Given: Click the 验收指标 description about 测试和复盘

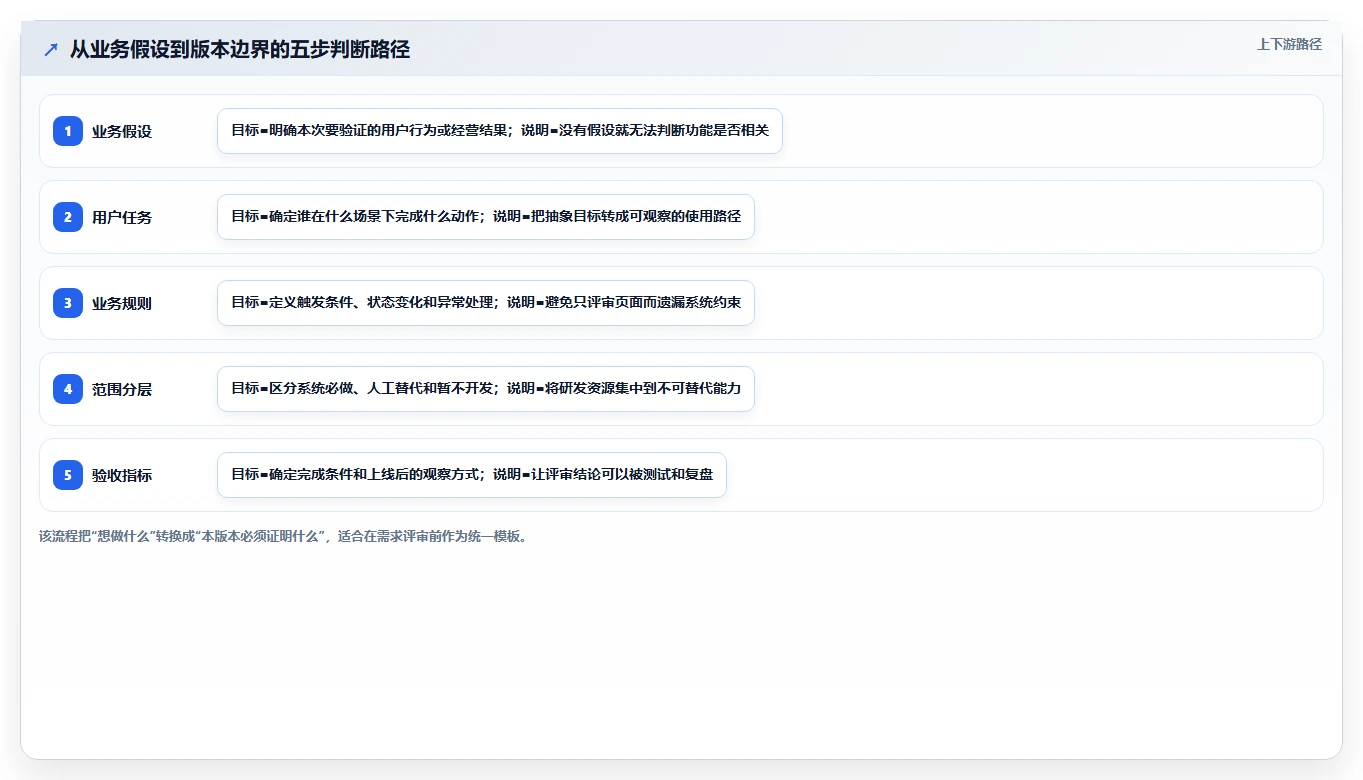Looking at the screenshot, I should pos(472,475).
